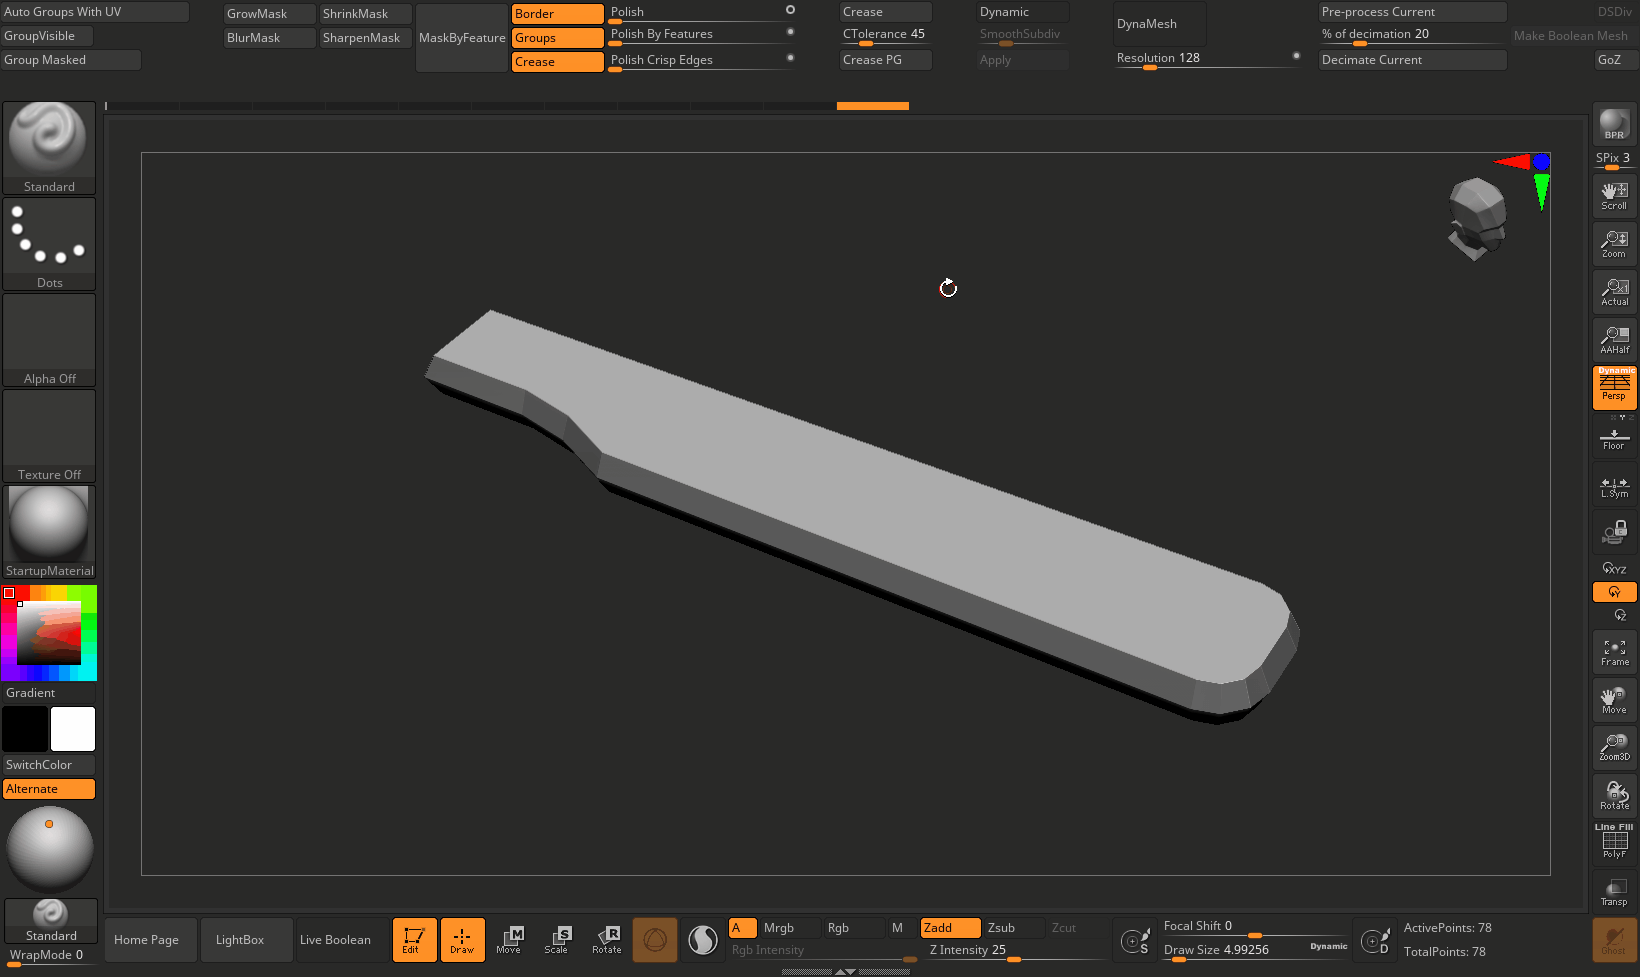
Task: Click the camera head orientation thumbnail
Action: point(1476,218)
